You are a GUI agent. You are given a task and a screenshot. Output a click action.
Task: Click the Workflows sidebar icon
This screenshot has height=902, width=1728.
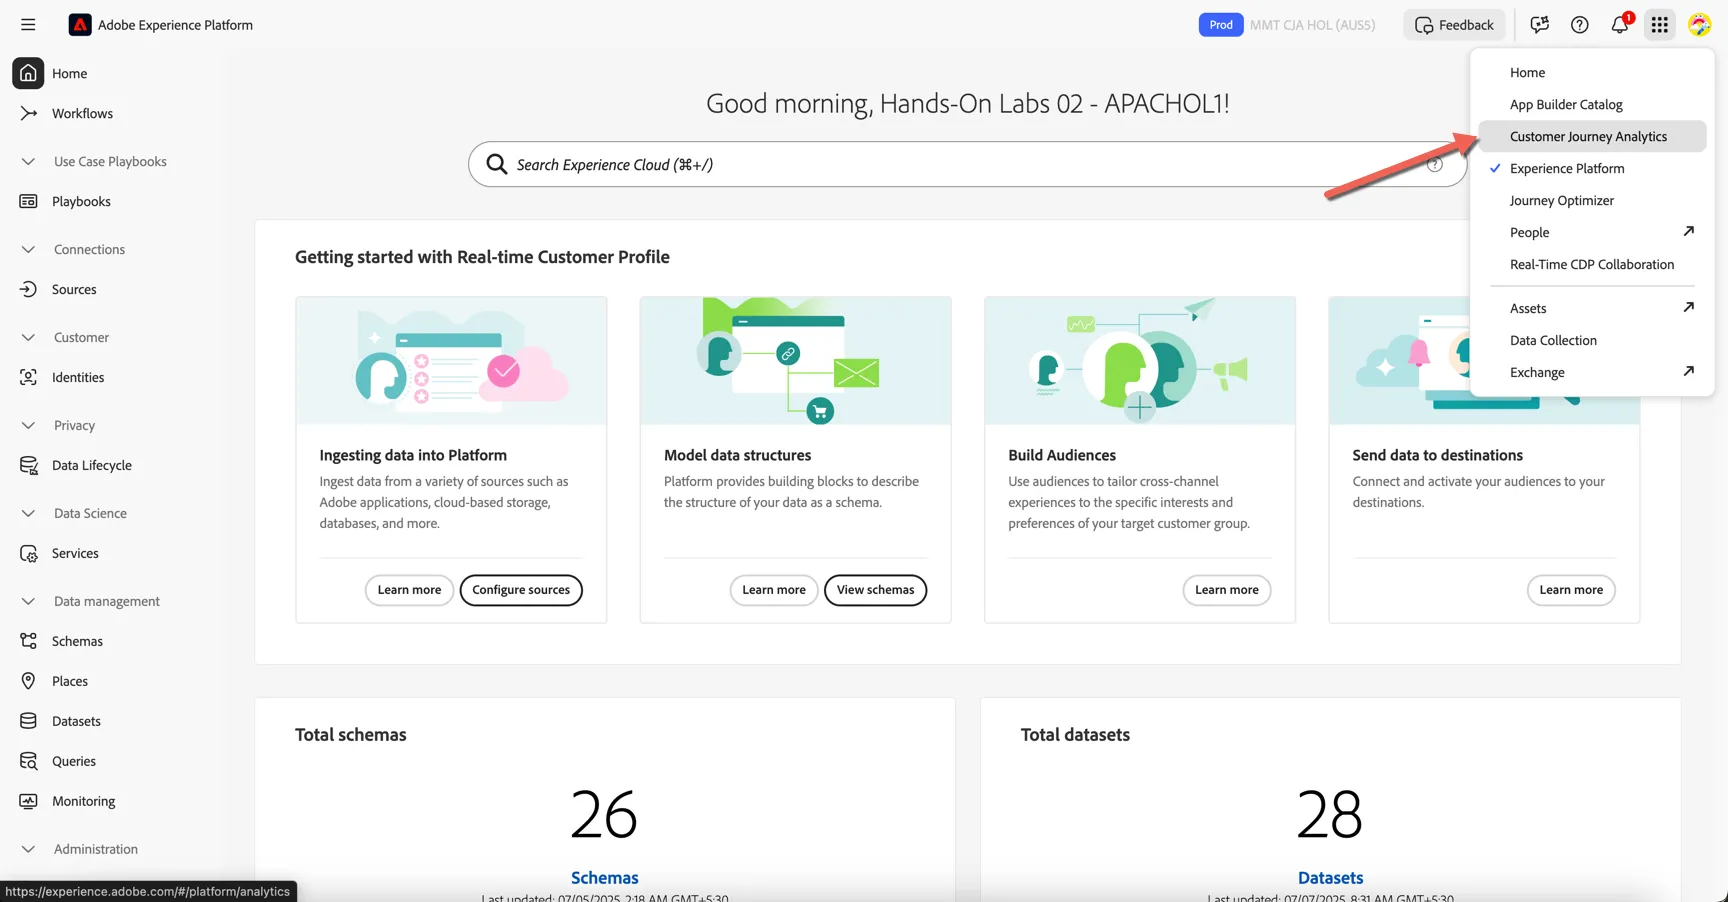tap(28, 113)
